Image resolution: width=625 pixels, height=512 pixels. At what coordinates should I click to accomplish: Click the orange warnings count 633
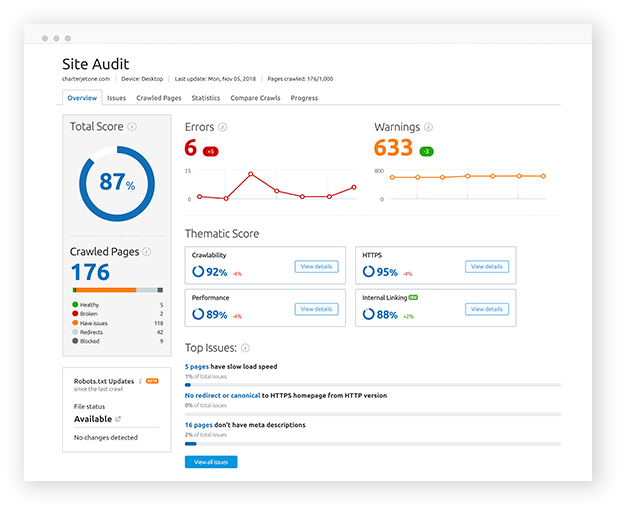click(x=393, y=147)
